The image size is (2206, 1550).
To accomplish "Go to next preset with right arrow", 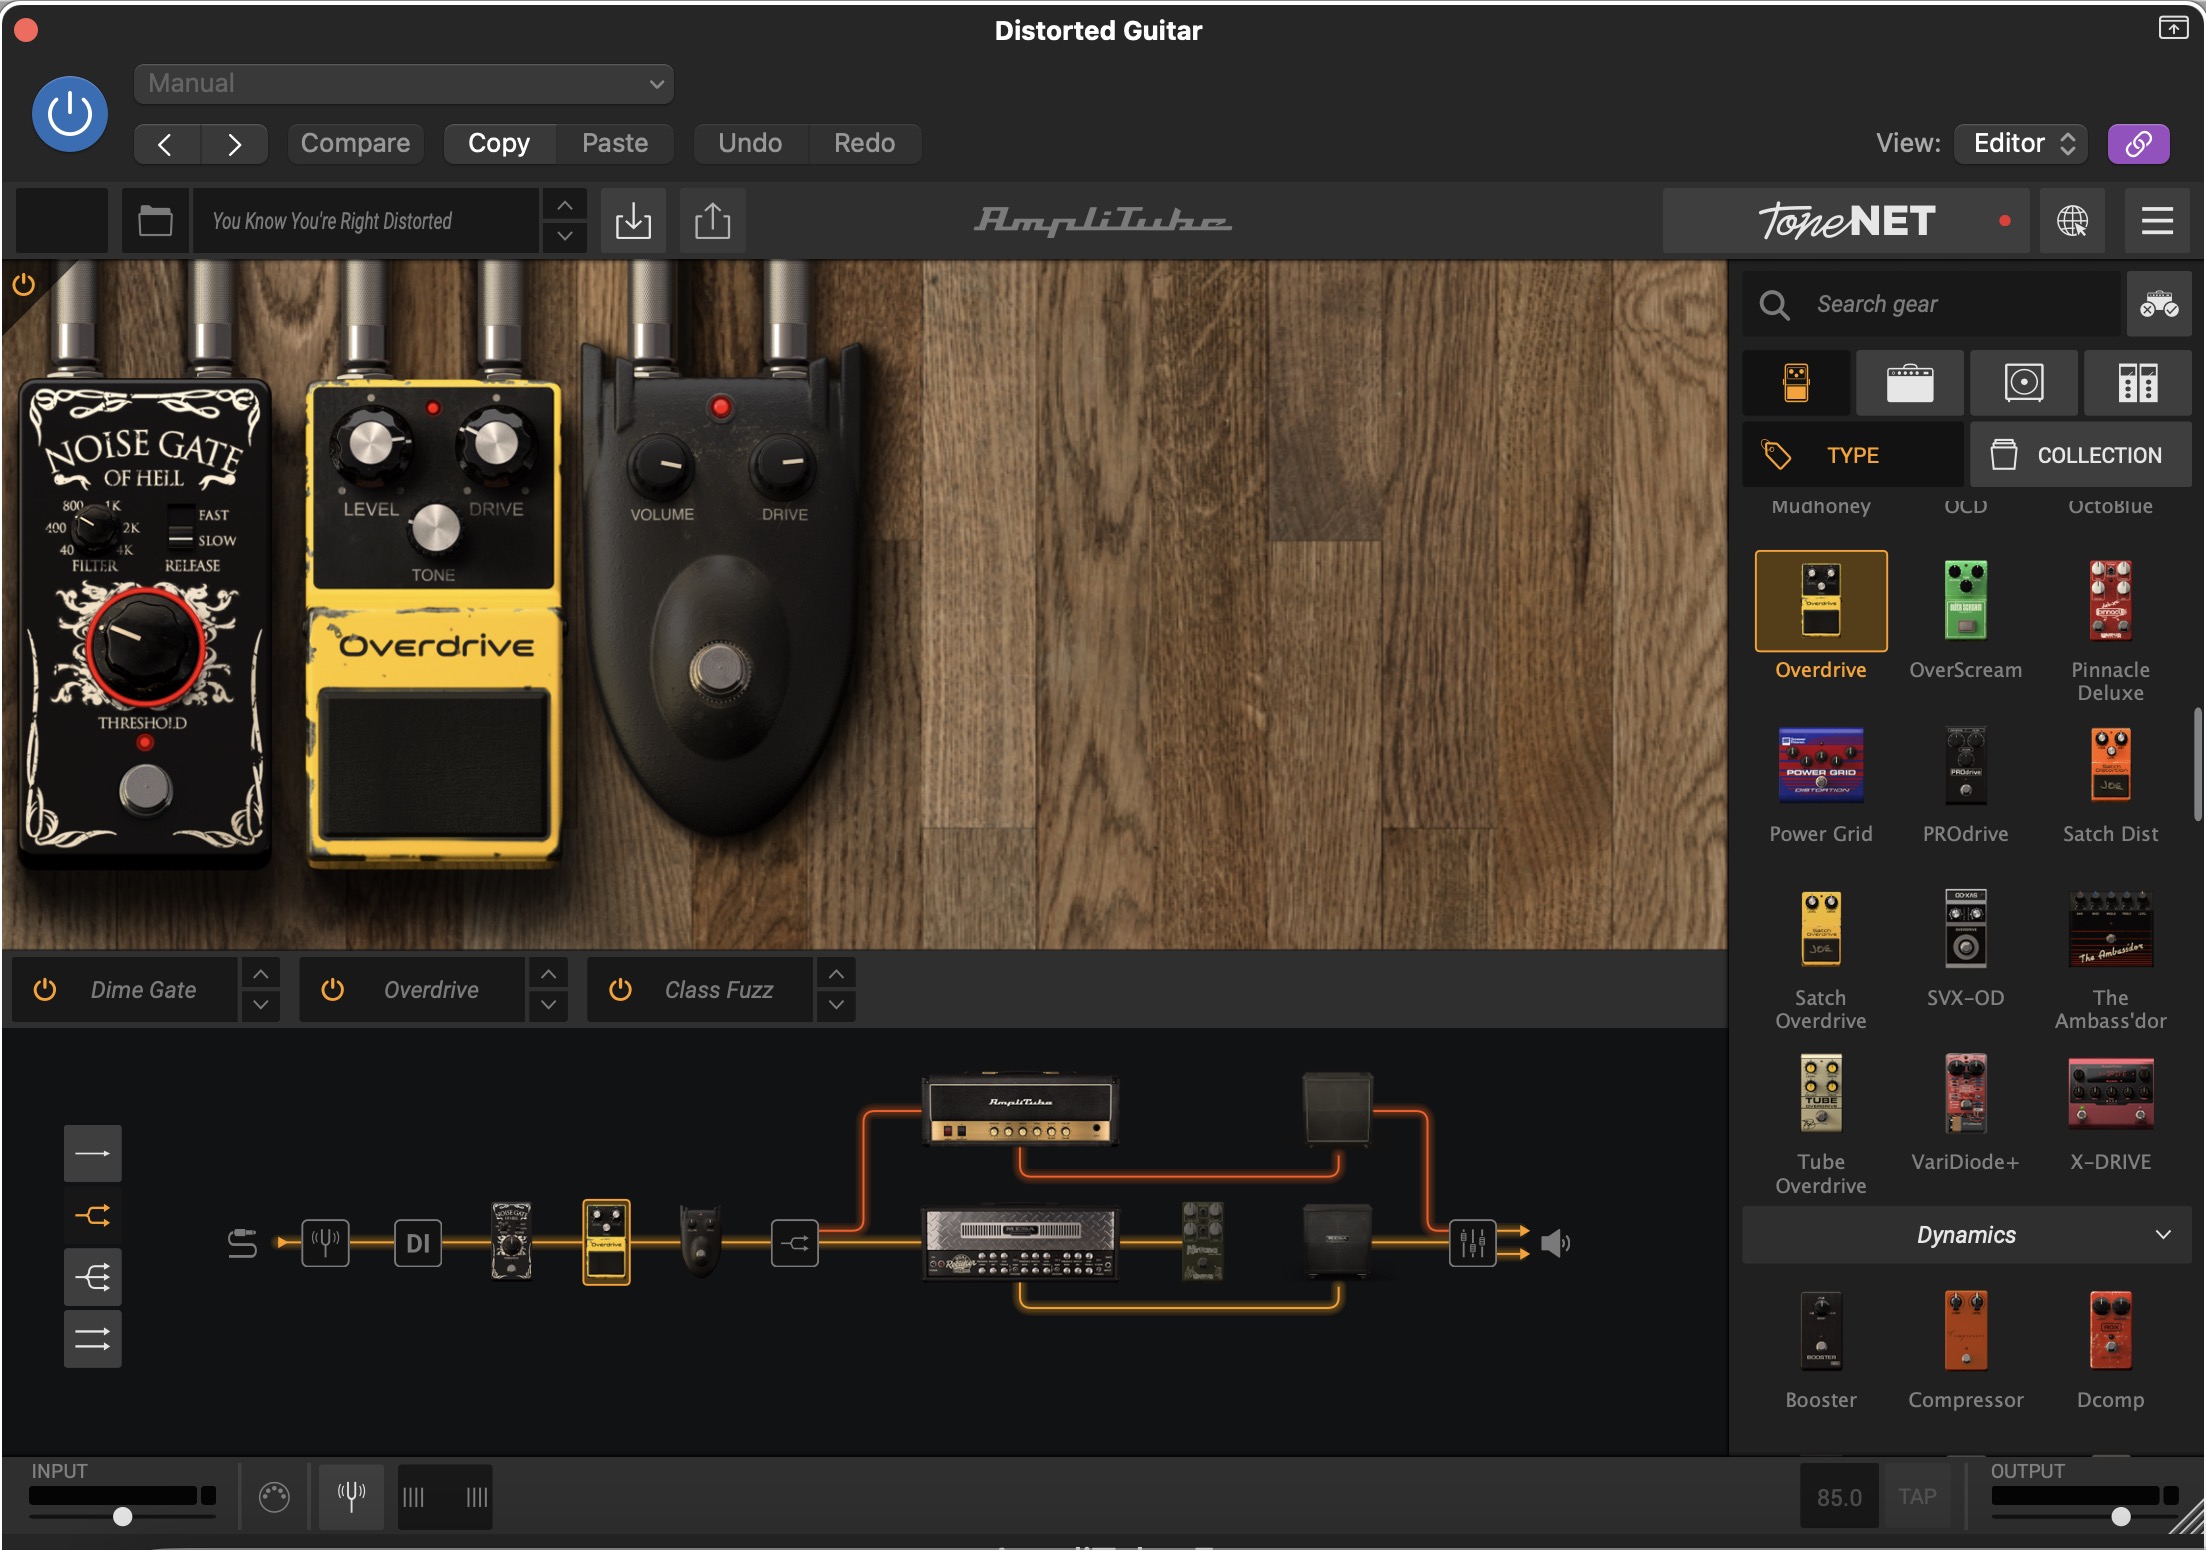I will [x=234, y=144].
